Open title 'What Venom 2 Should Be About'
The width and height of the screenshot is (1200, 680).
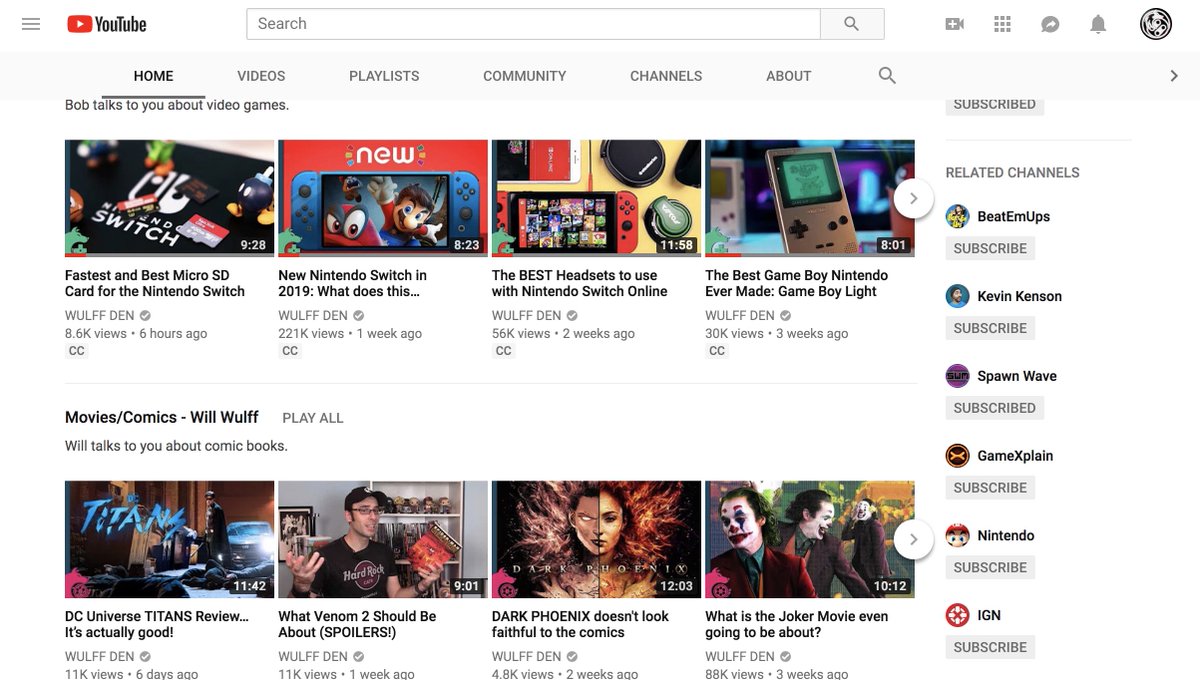pyautogui.click(x=357, y=624)
